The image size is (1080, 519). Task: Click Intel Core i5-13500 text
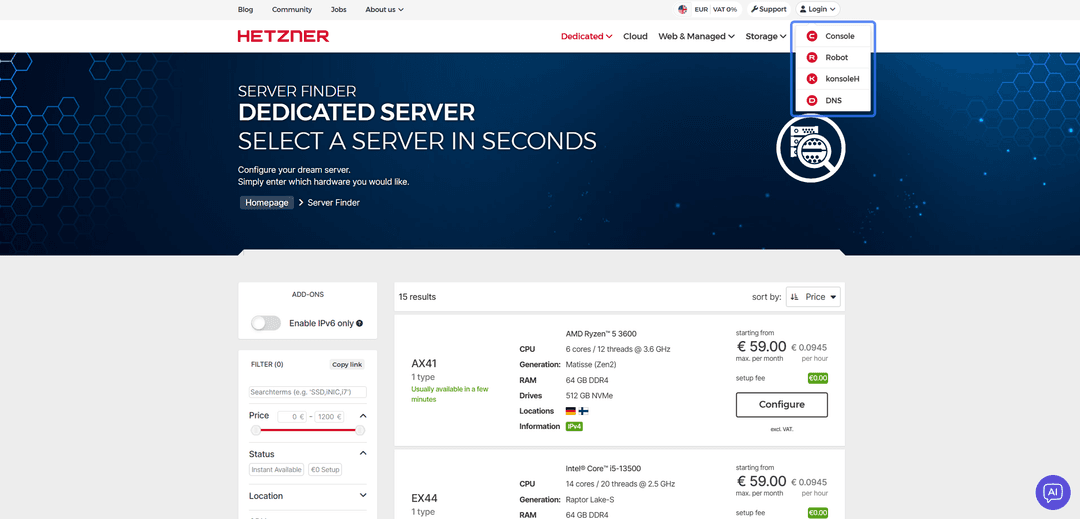603,468
